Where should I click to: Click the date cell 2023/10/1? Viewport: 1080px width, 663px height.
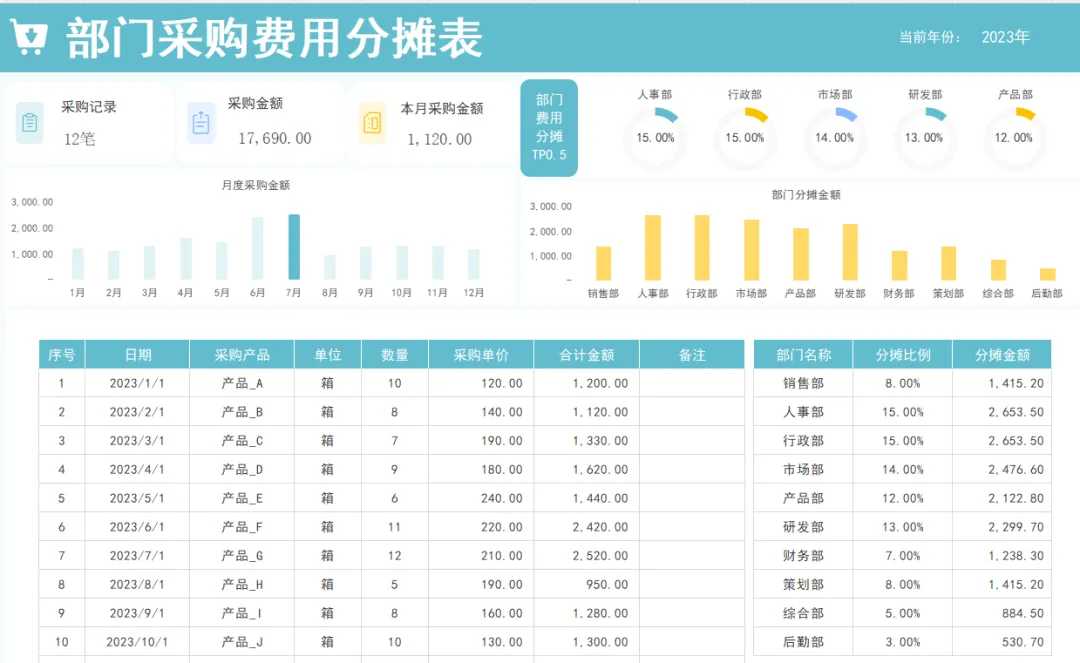pos(137,642)
